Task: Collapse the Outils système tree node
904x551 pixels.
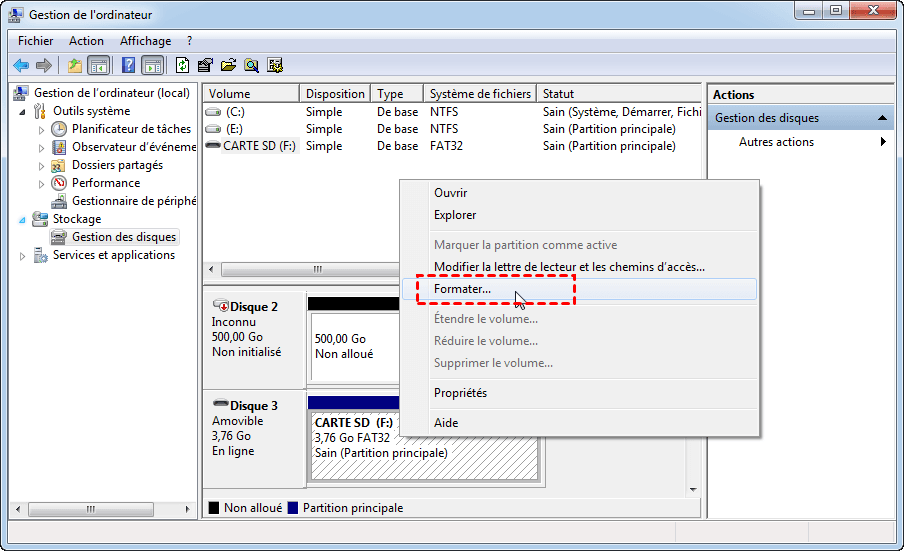Action: [x=22, y=112]
